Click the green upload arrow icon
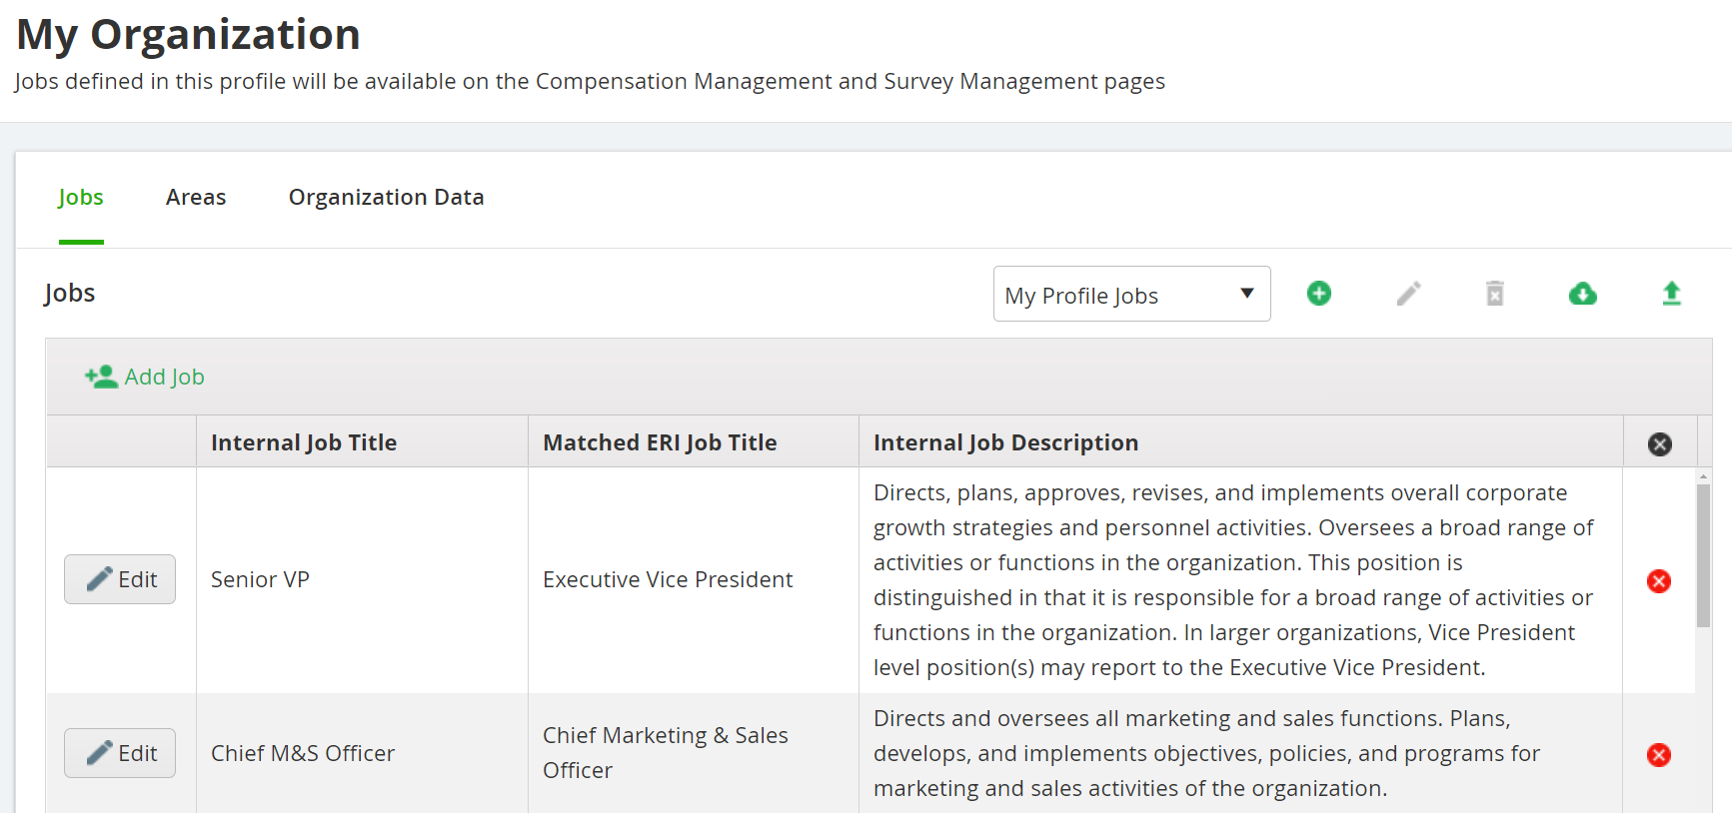 [1671, 293]
